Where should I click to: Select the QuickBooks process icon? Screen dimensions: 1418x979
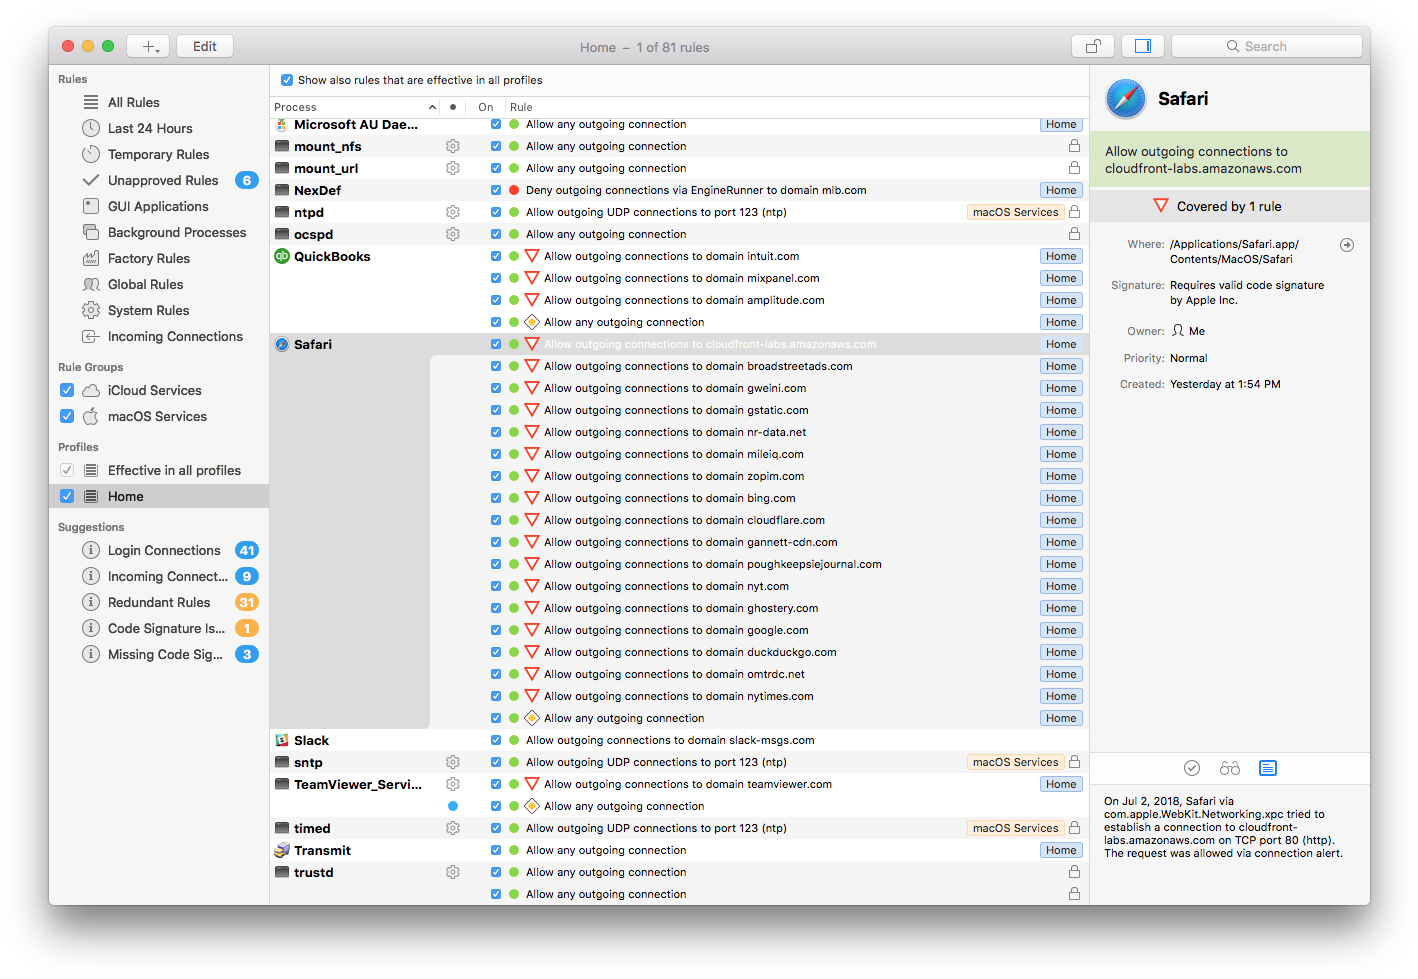coord(282,256)
